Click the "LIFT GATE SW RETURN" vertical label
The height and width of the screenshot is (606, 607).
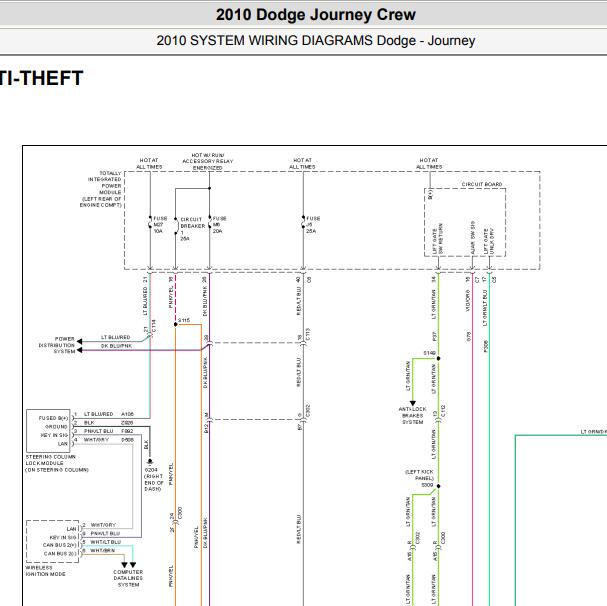[437, 239]
